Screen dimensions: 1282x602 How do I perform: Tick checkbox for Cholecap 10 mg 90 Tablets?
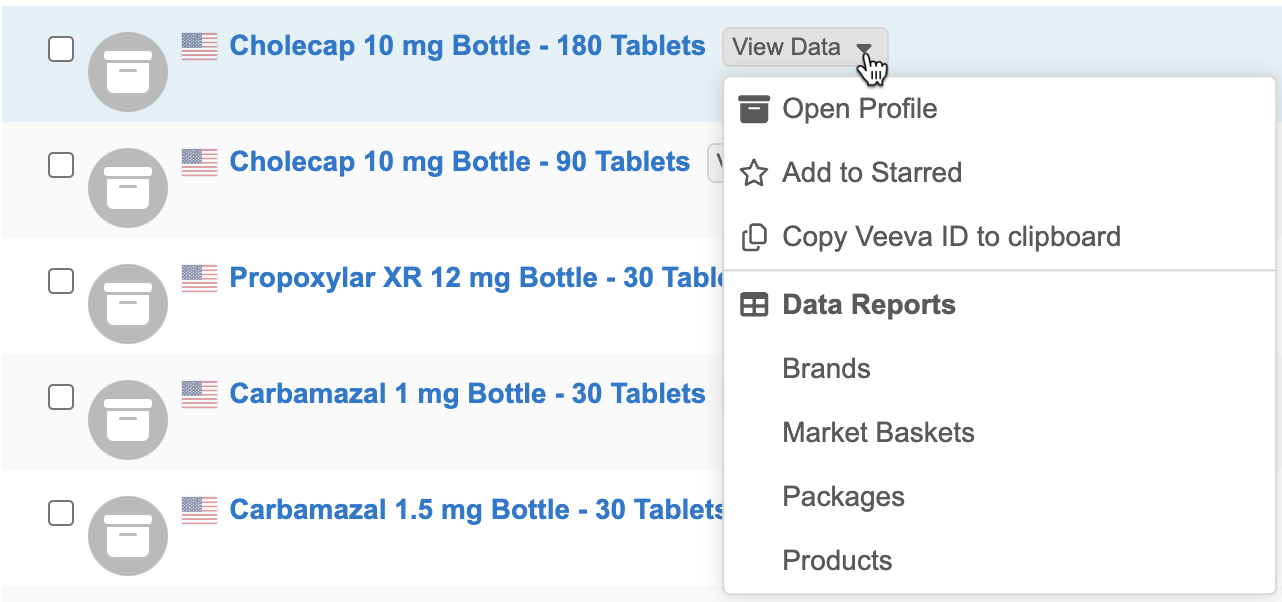(61, 165)
